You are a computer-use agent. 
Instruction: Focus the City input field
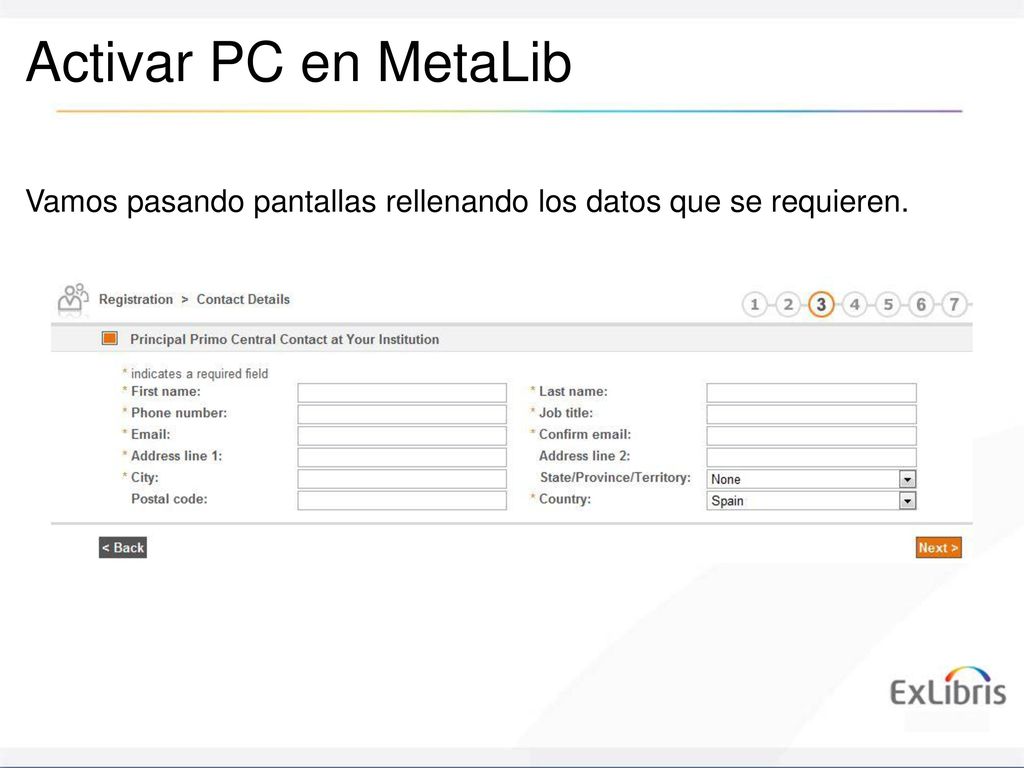tap(402, 479)
